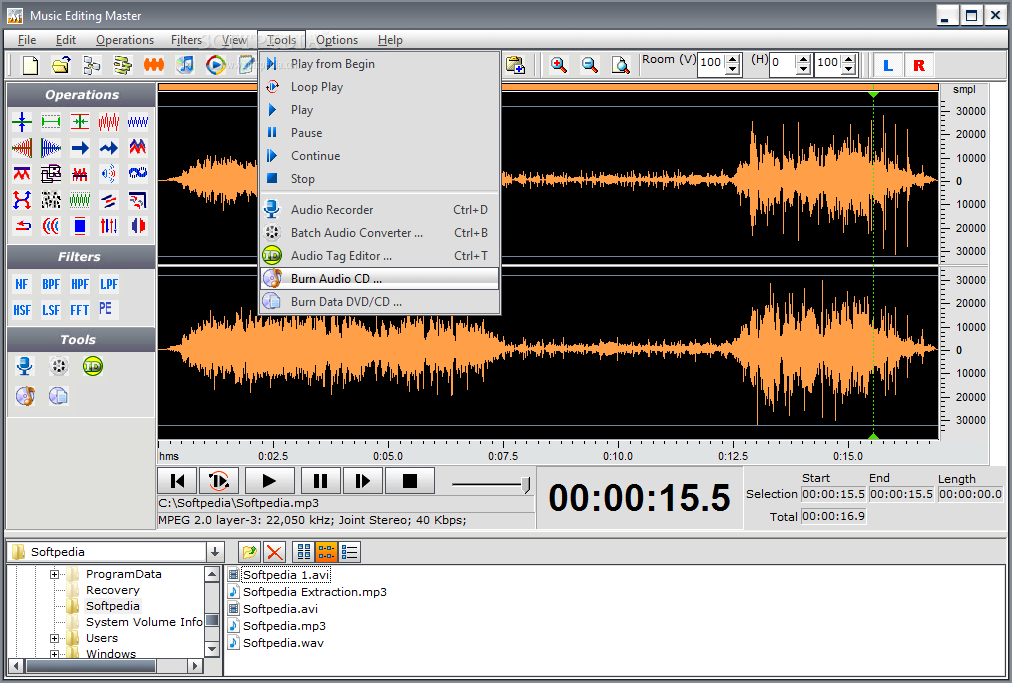Click the zoom-to-document magnifier icon
1012x683 pixels.
(620, 65)
